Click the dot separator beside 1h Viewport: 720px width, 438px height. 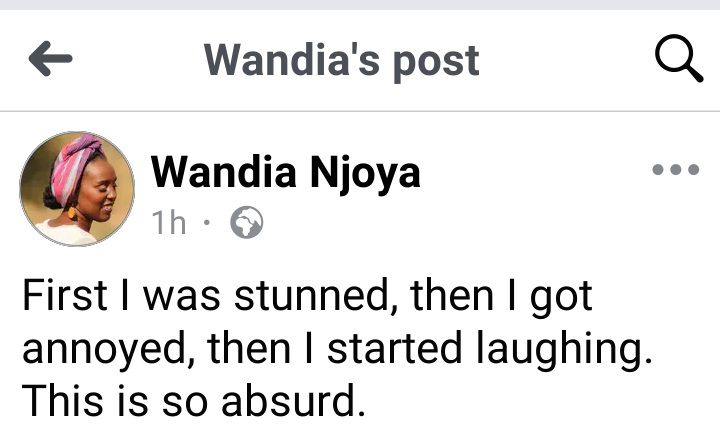click(x=206, y=224)
